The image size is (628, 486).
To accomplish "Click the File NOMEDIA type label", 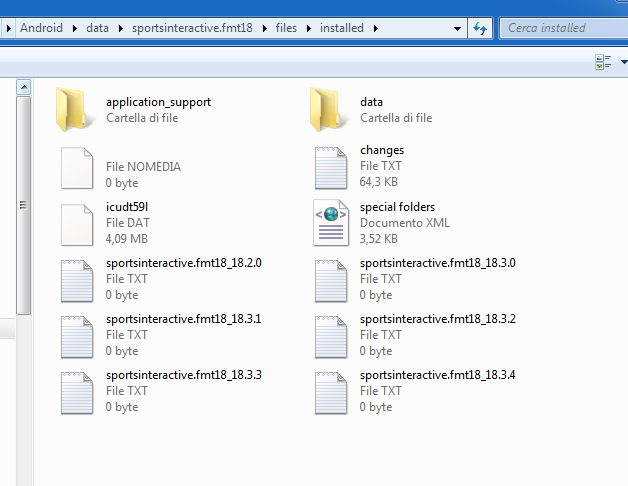I will (x=143, y=167).
